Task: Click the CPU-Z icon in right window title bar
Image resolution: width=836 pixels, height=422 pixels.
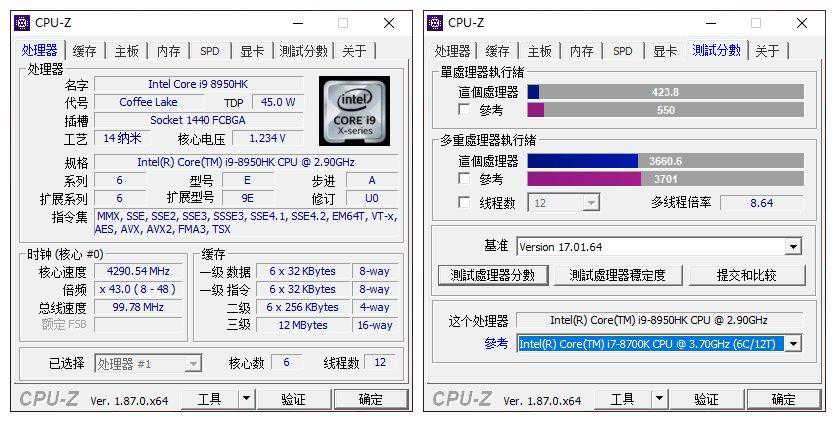Action: [435, 22]
